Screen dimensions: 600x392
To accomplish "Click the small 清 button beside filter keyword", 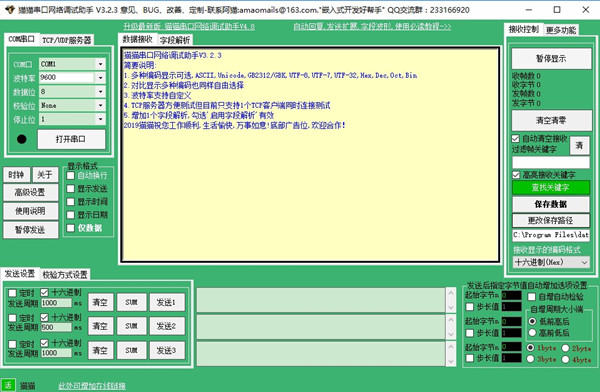I will (x=579, y=145).
